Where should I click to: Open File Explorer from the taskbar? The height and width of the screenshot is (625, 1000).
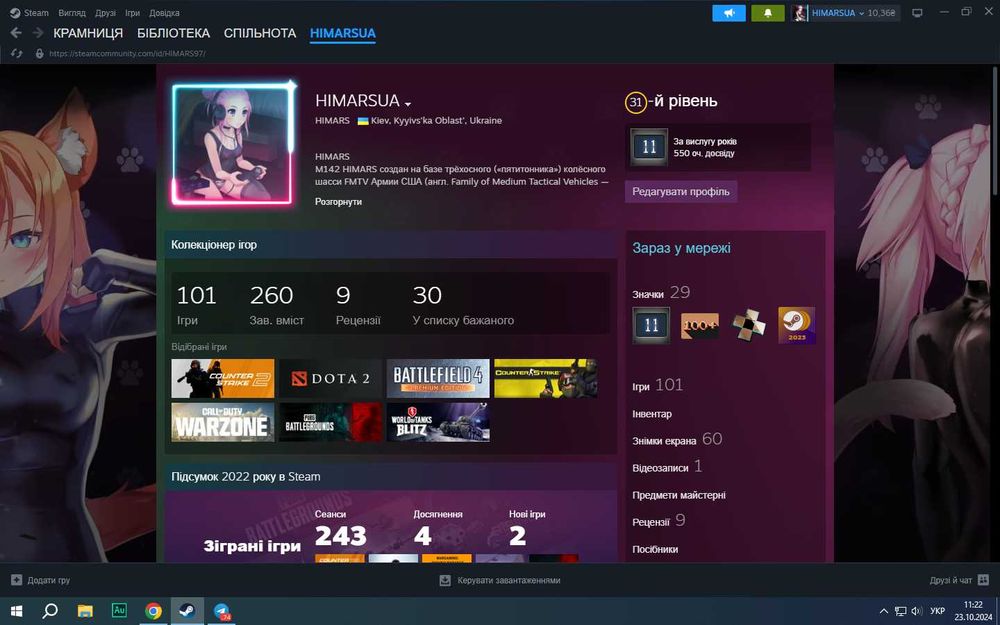85,611
